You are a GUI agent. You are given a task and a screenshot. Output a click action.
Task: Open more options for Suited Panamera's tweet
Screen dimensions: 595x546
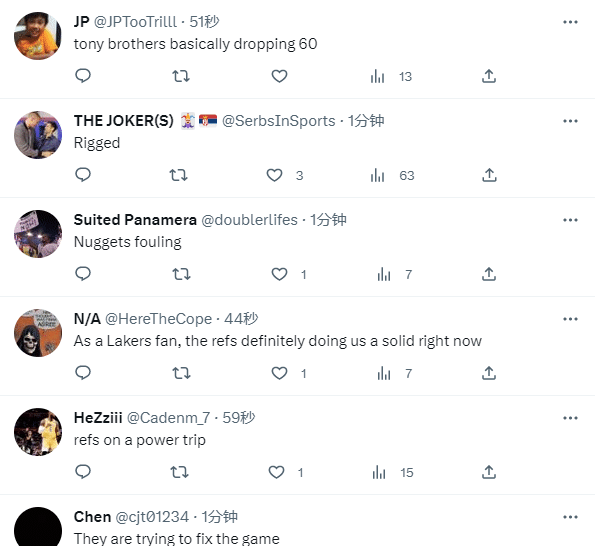[x=570, y=220]
